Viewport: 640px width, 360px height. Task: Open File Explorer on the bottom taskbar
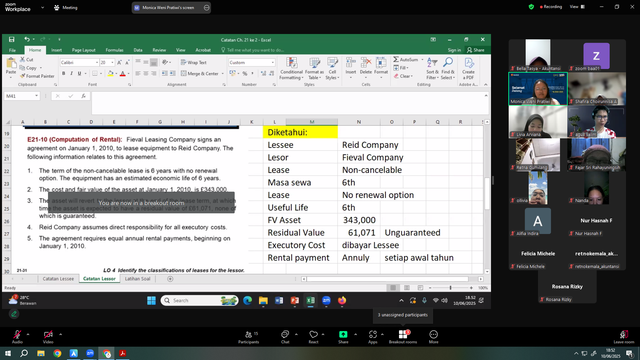click(41, 353)
